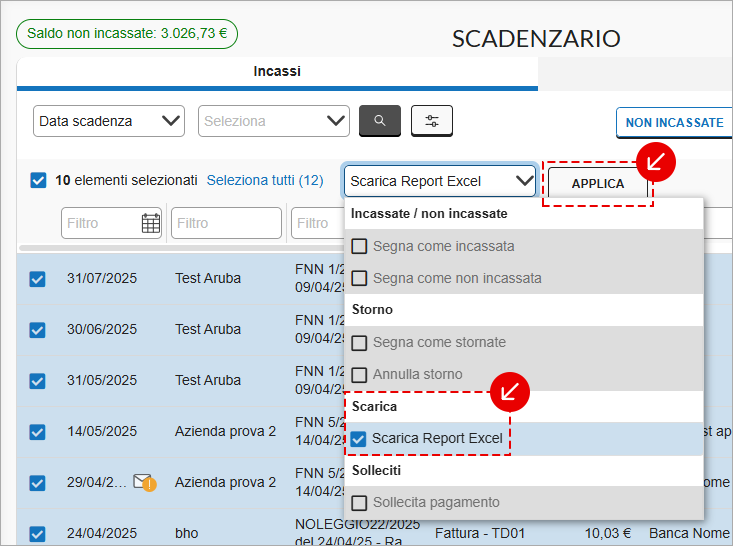
Task: Click the Seleziona tutti (12) link
Action: pos(265,180)
